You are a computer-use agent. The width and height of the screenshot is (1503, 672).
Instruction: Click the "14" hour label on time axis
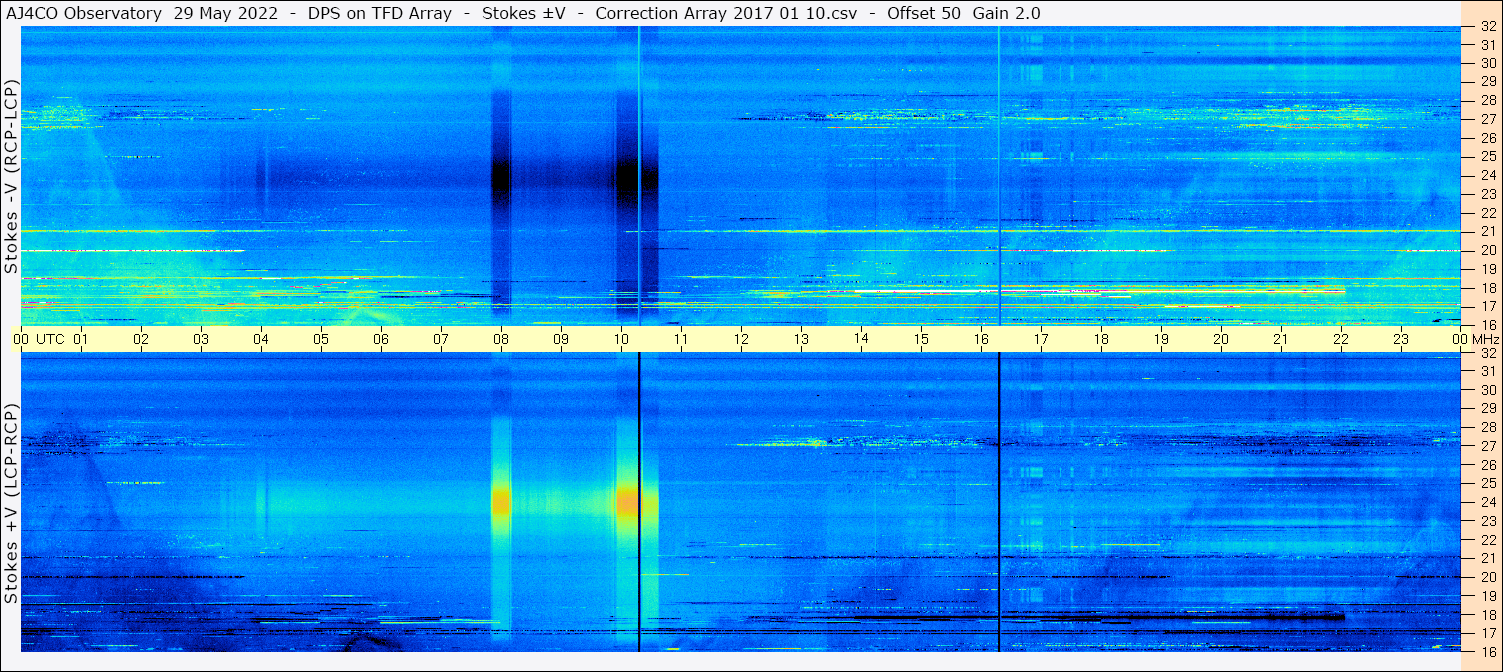[861, 338]
